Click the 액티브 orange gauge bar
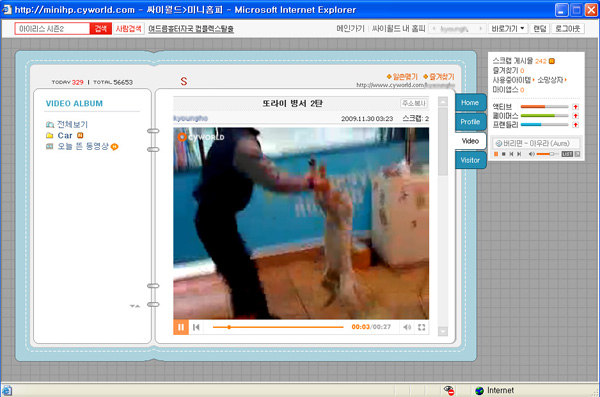This screenshot has width=600, height=397. point(545,107)
